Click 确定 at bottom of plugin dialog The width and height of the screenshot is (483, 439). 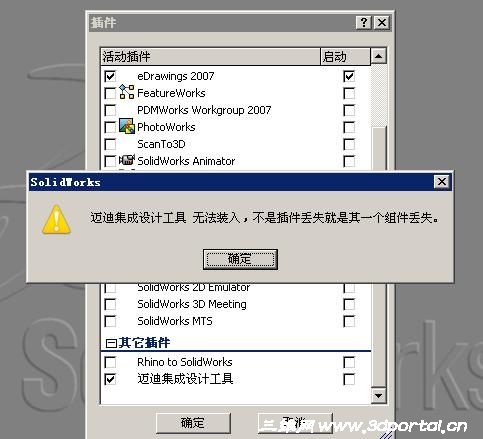(x=193, y=423)
